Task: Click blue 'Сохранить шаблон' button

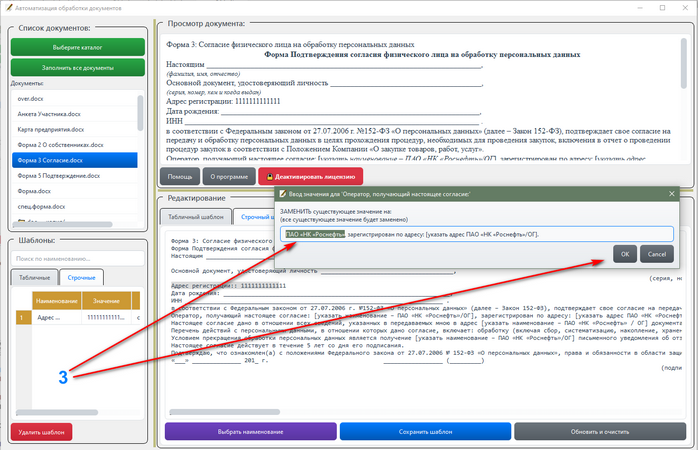Action: click(425, 431)
